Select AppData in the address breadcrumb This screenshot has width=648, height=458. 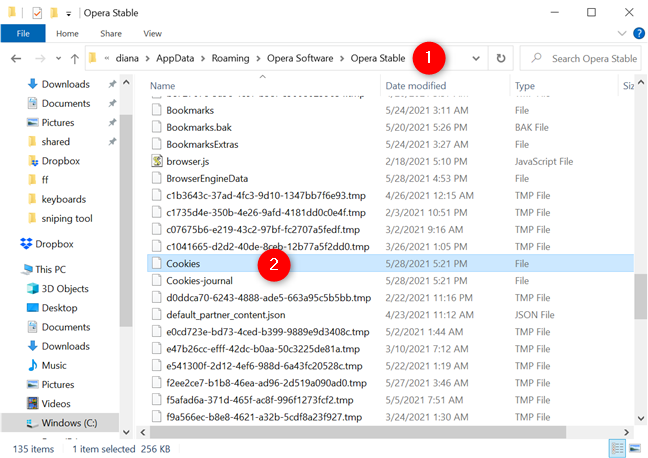(x=175, y=58)
